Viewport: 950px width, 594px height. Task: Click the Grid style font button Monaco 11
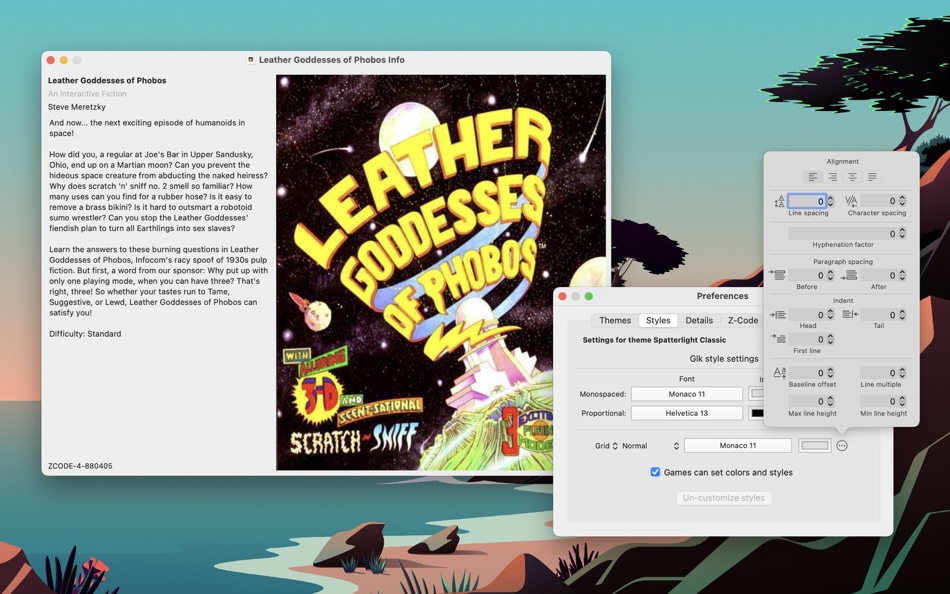coord(737,446)
